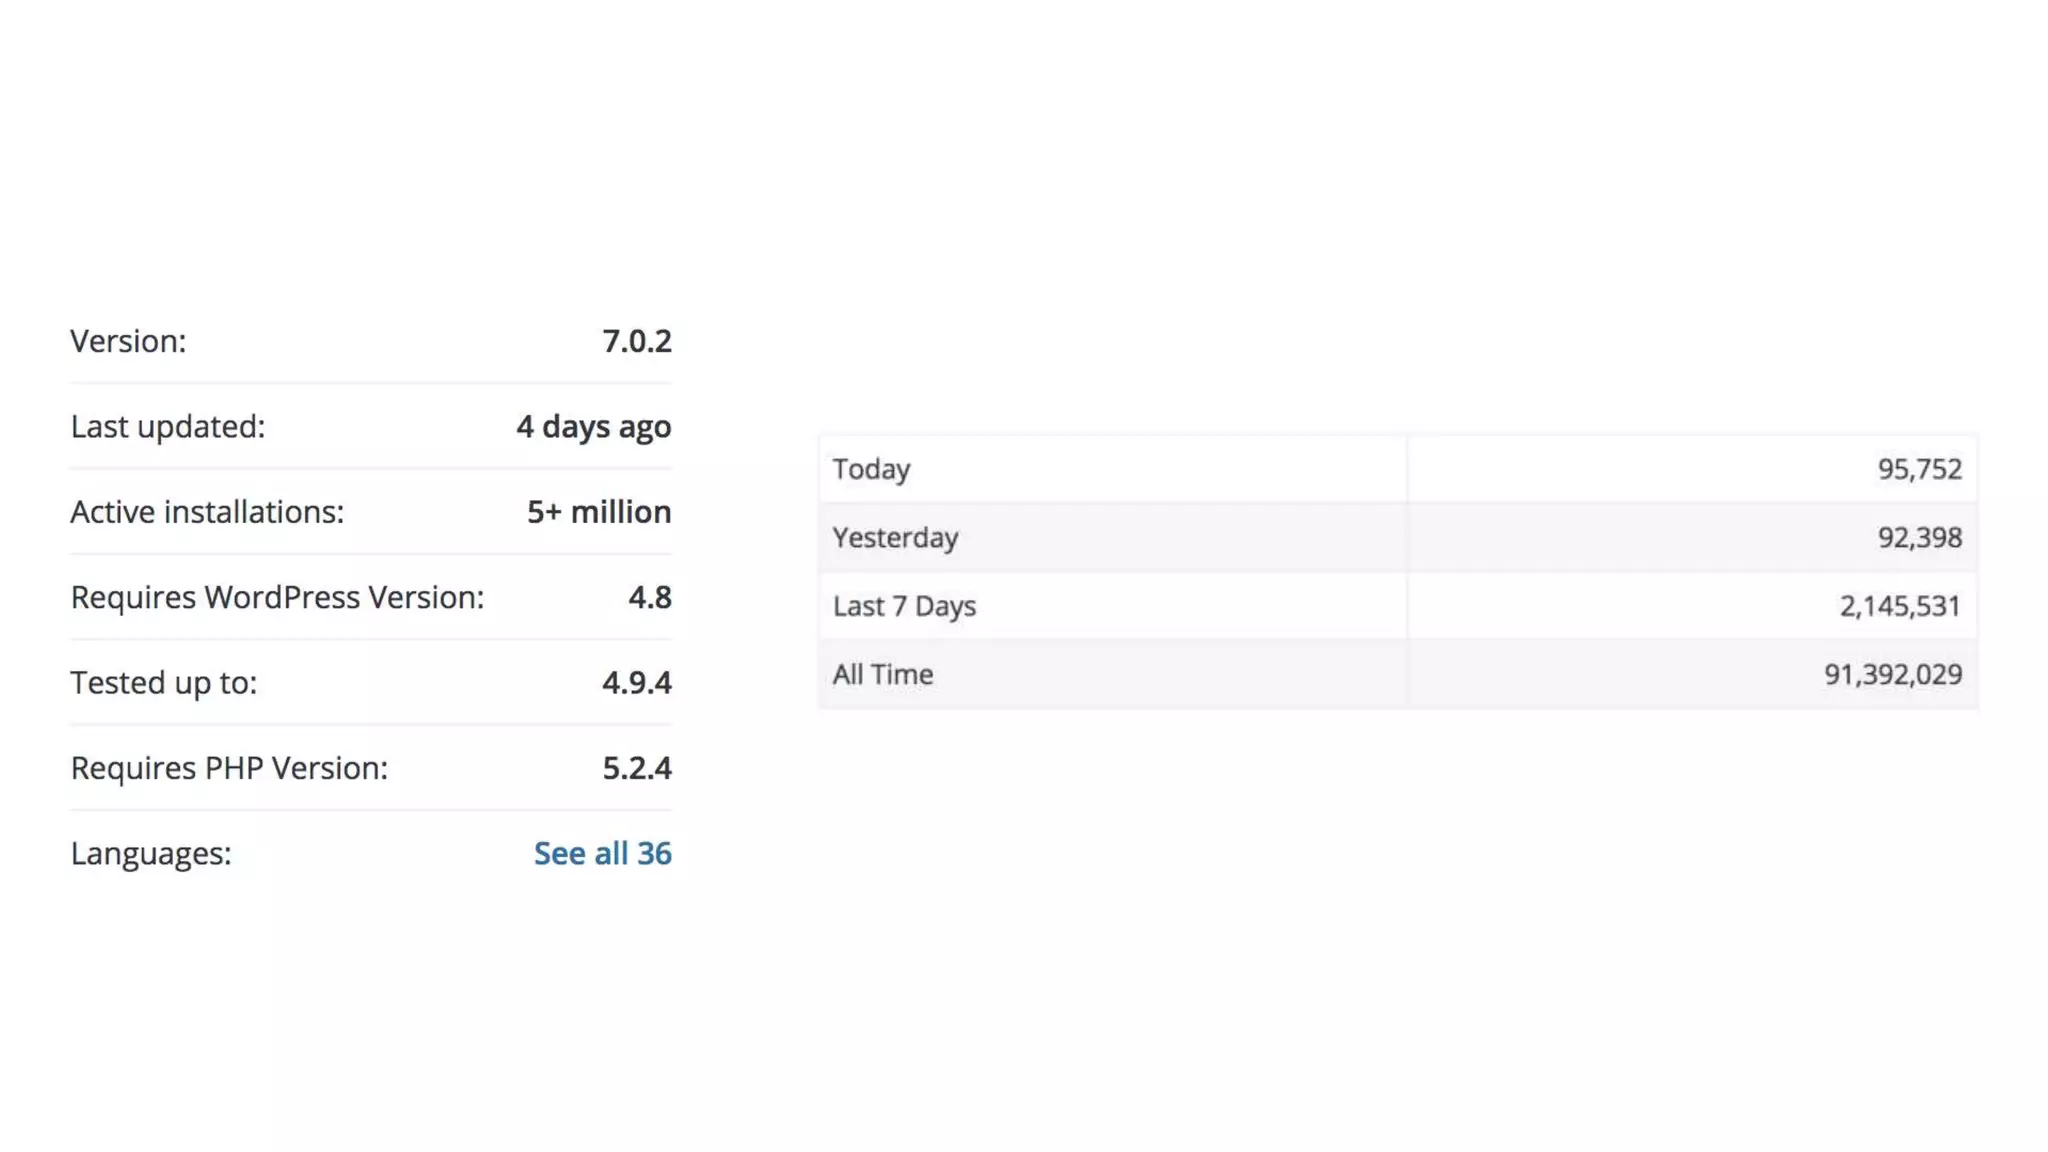Select the 92,398 yesterday download count
The image size is (2048, 1152).
1920,538
